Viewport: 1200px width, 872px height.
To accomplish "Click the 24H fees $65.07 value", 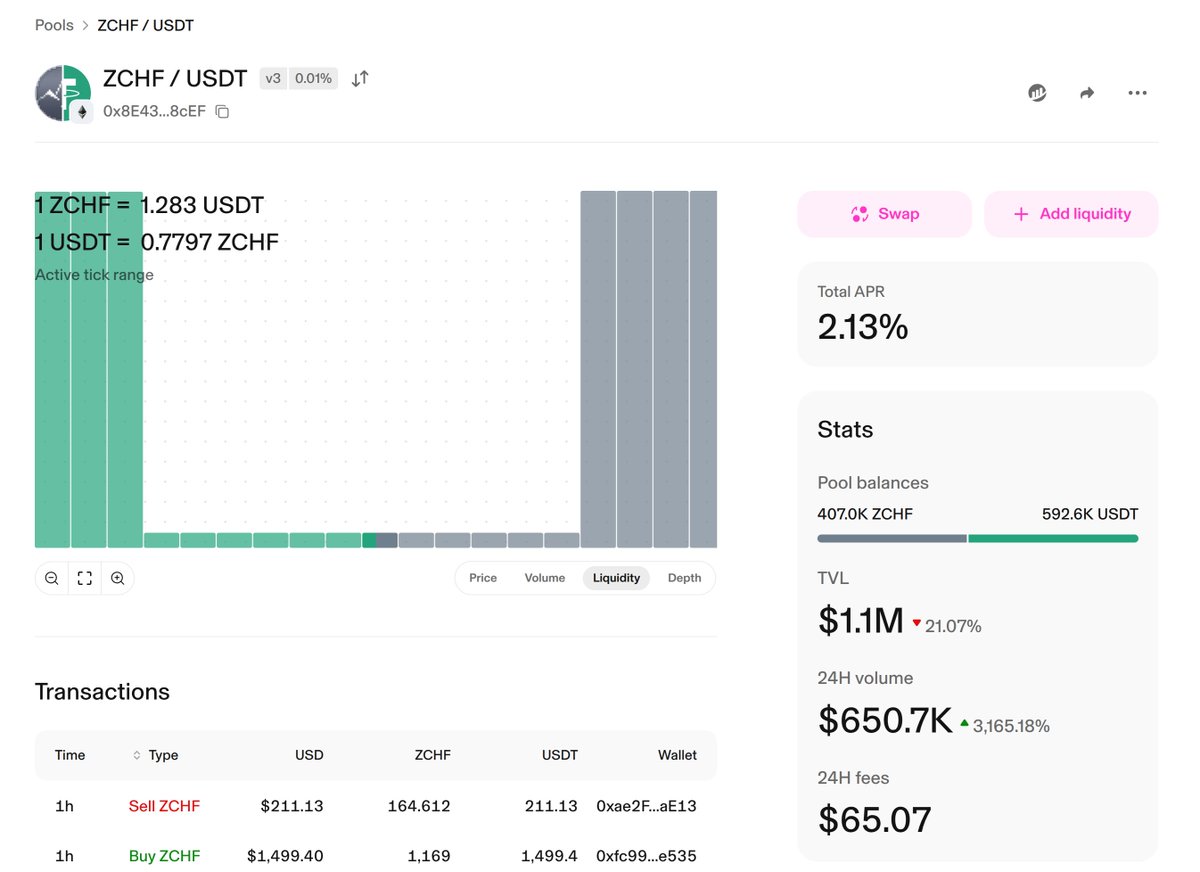I will [x=875, y=820].
